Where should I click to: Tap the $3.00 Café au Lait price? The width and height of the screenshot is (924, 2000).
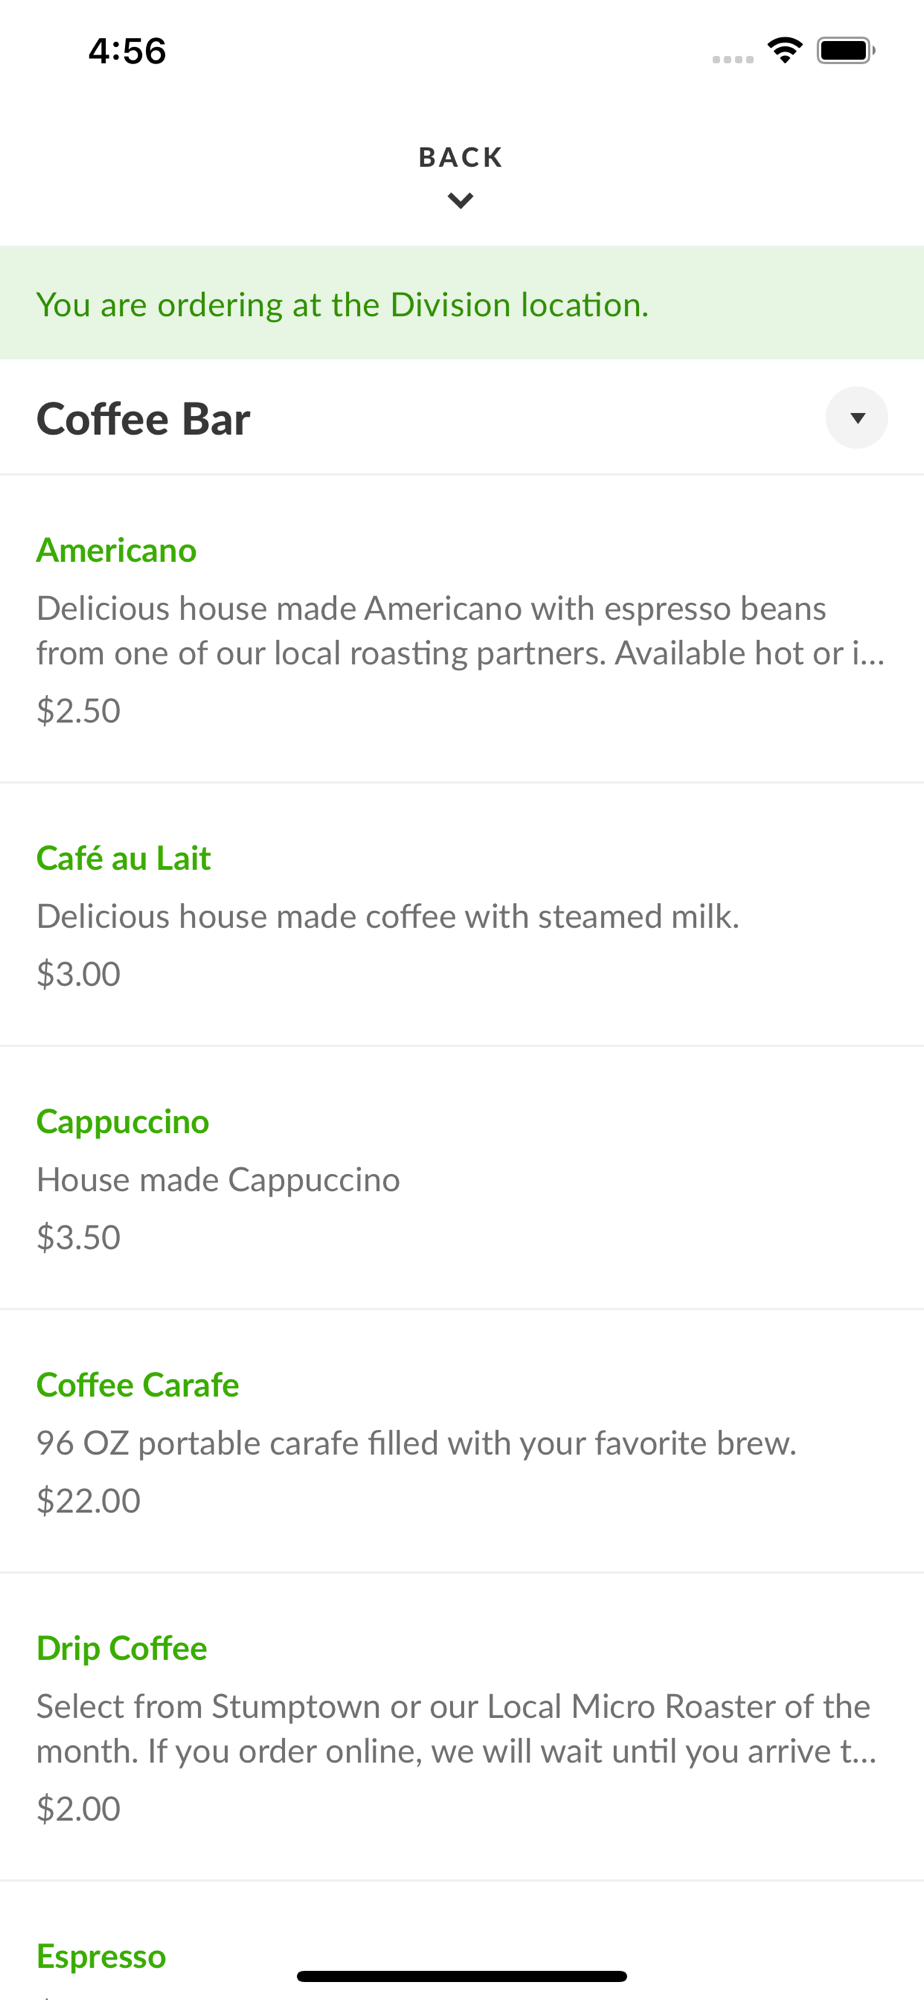click(79, 974)
